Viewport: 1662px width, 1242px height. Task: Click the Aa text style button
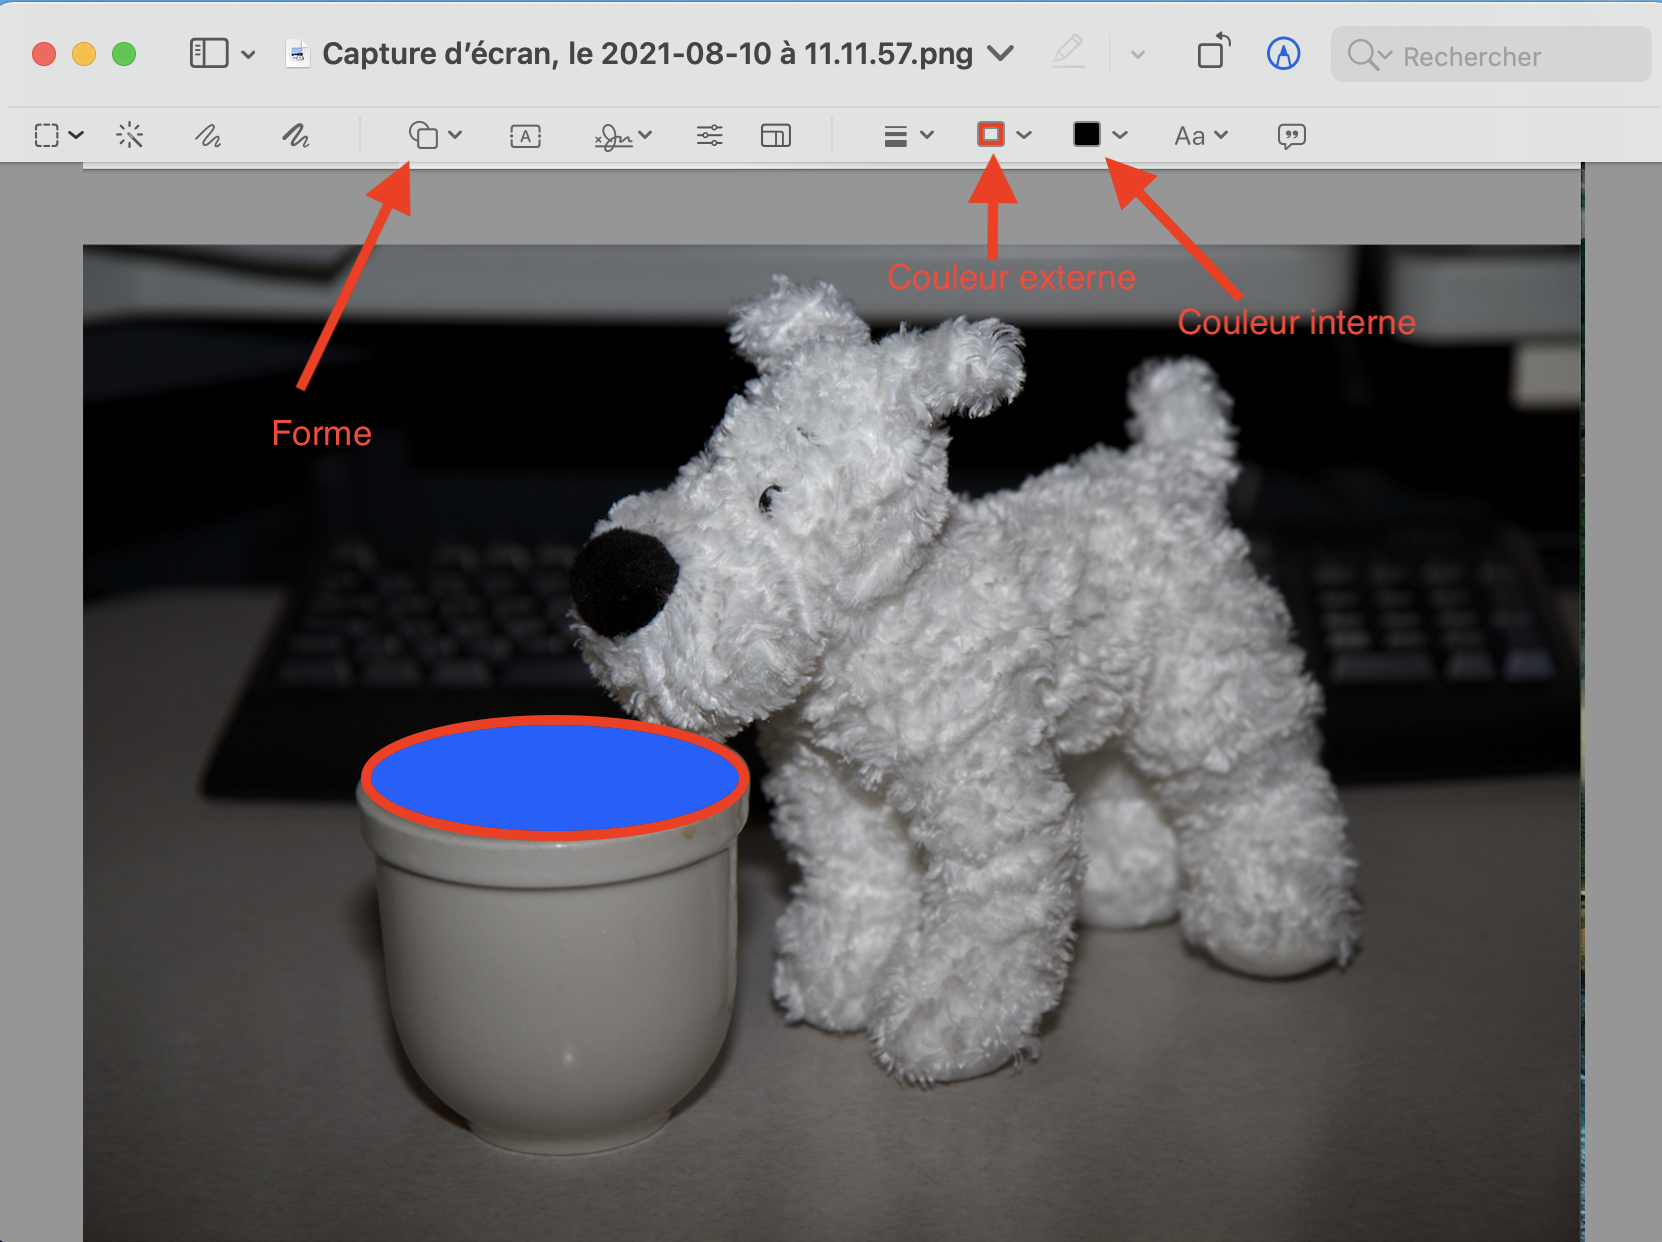tap(1190, 136)
